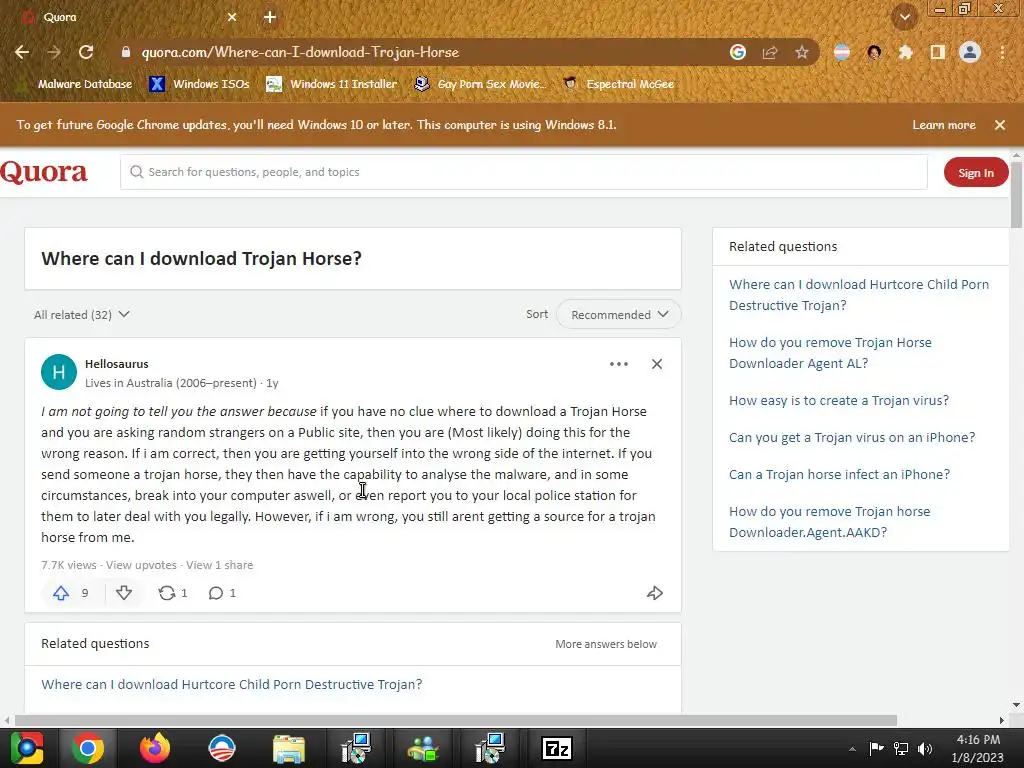Image resolution: width=1024 pixels, height=768 pixels.
Task: Open Chrome's three-dot menu
Action: click(x=1002, y=52)
